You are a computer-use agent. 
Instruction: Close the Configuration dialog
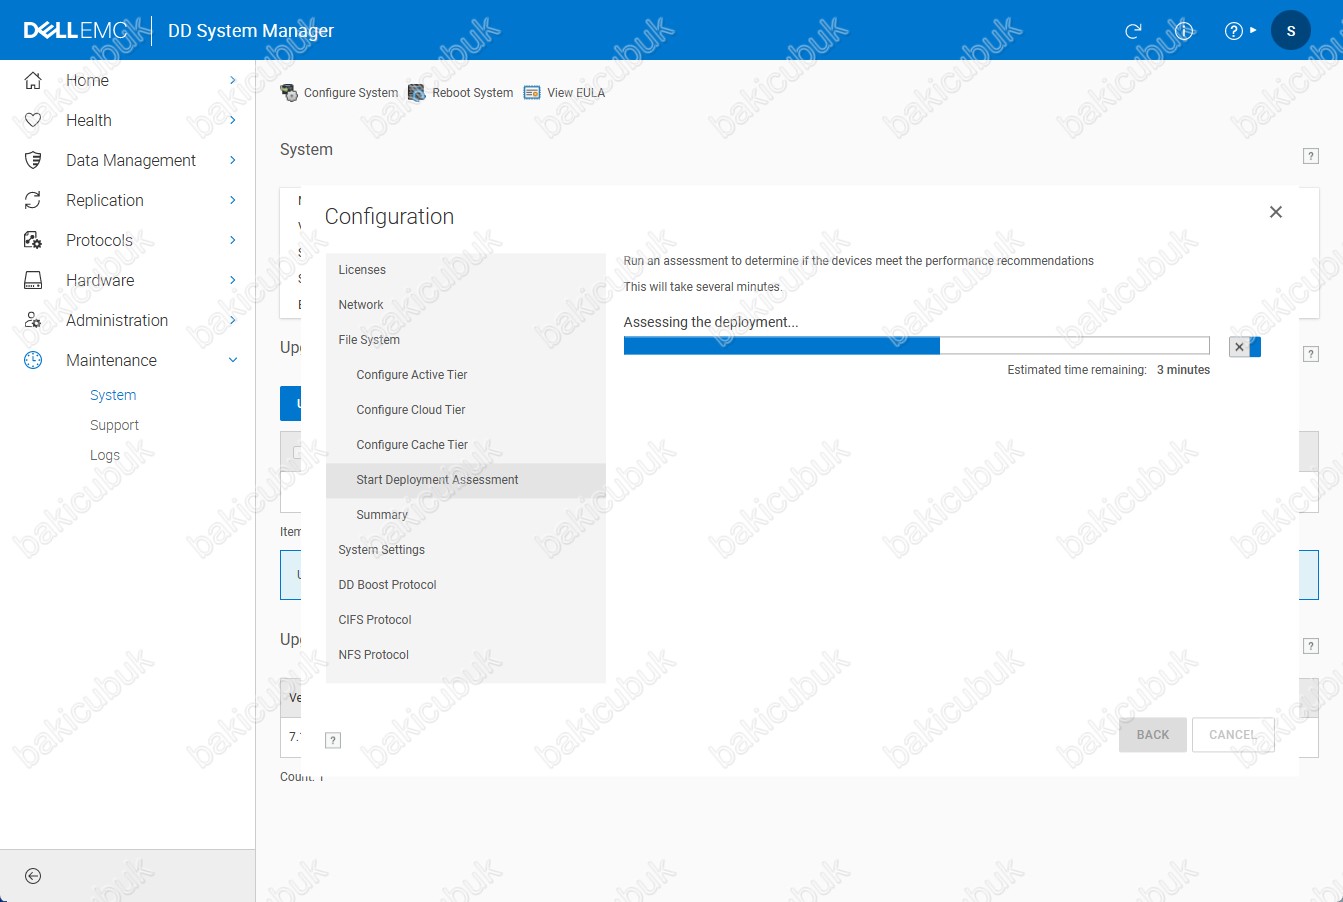coord(1276,212)
